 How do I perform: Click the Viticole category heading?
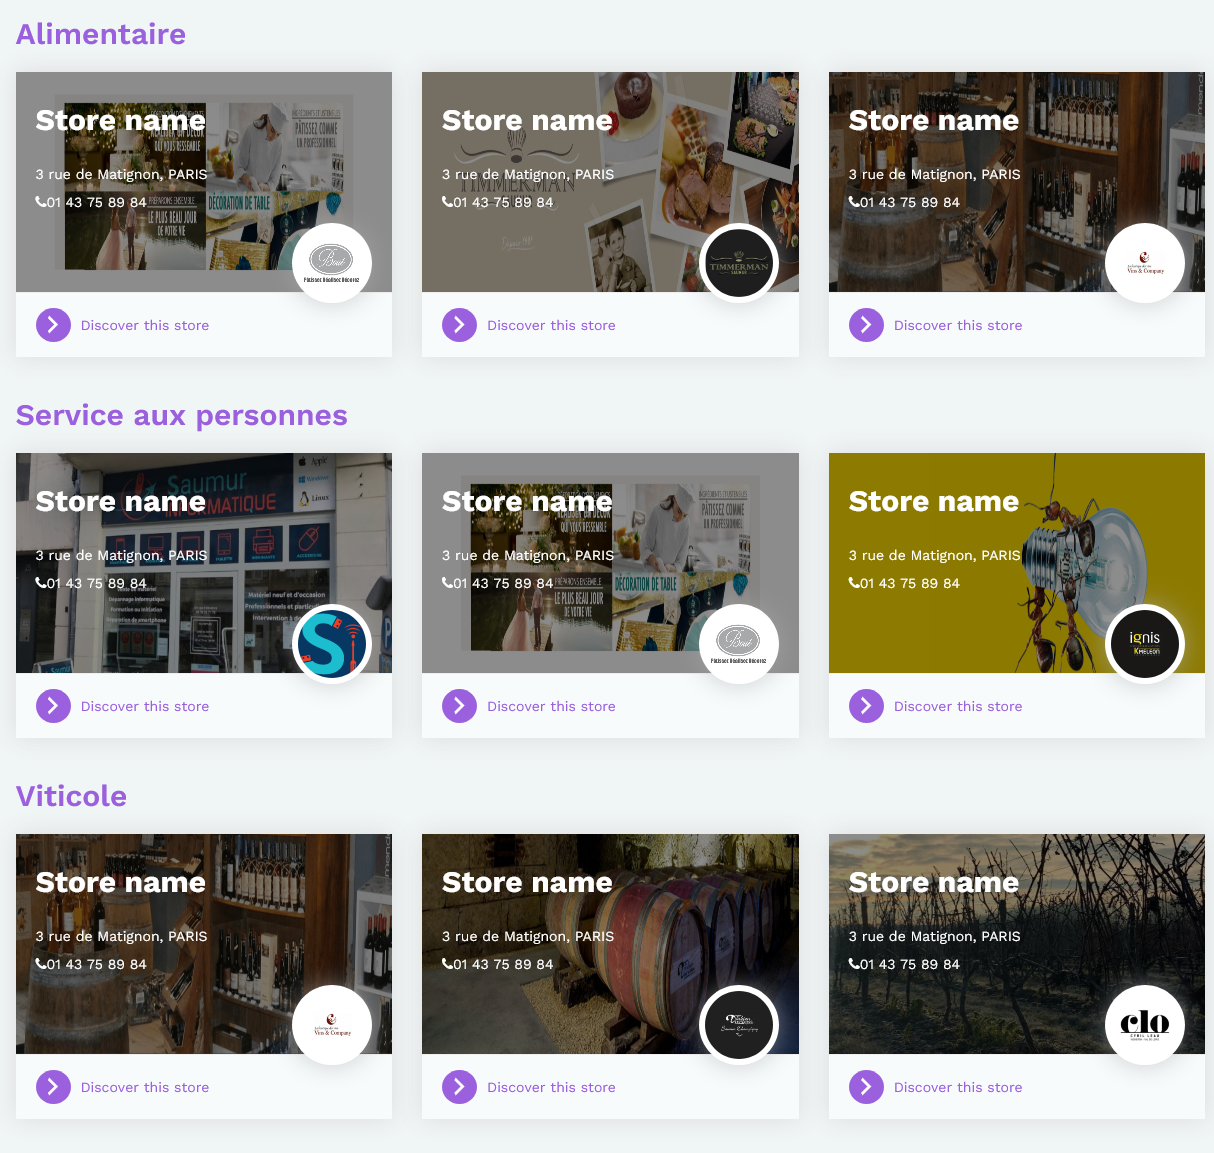coord(72,796)
